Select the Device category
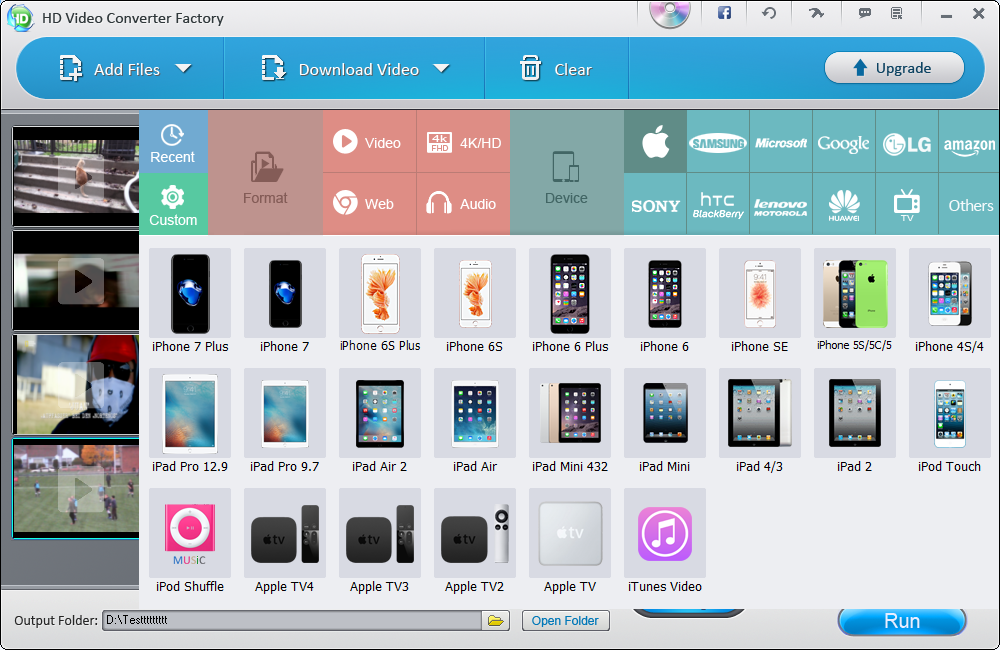Image resolution: width=1000 pixels, height=650 pixels. coord(566,173)
